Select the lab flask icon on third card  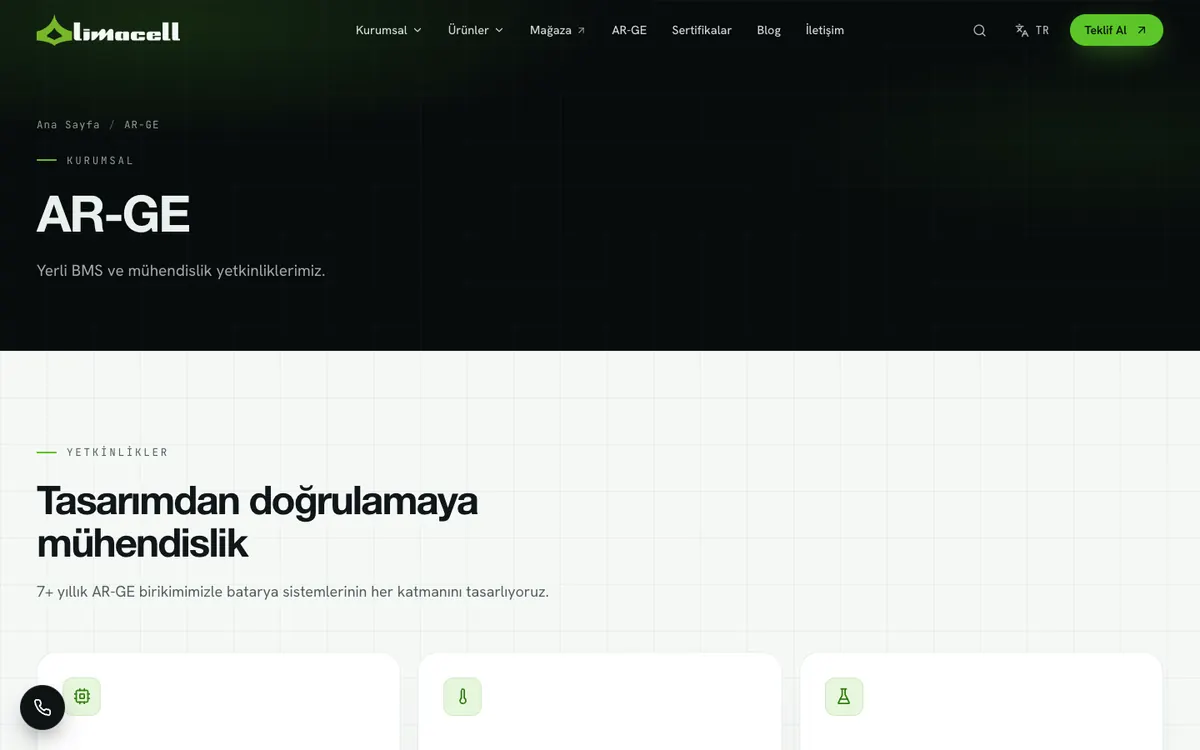(x=844, y=696)
